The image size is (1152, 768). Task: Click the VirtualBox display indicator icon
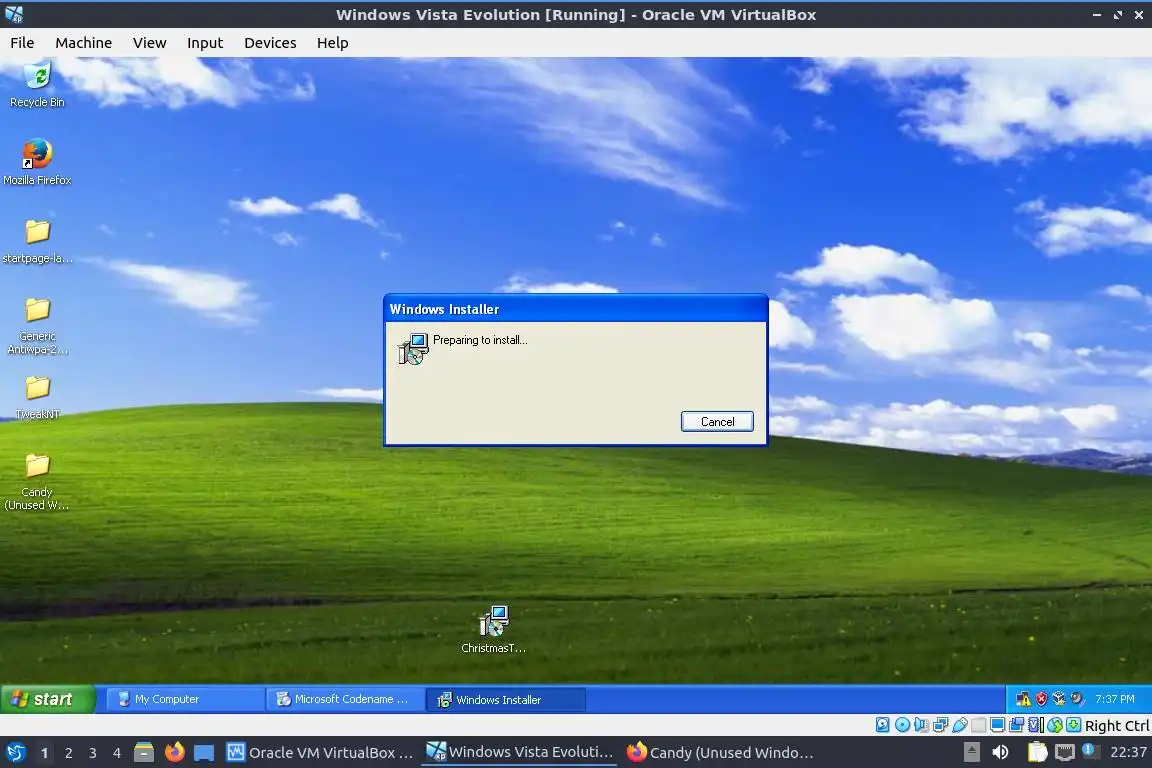click(x=998, y=725)
